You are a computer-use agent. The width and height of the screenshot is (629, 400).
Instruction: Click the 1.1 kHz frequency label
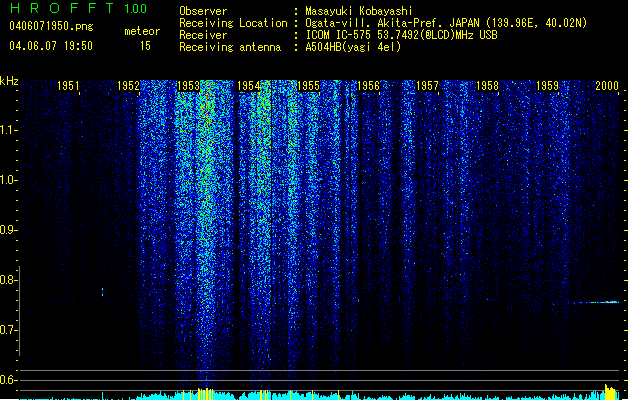coord(8,130)
